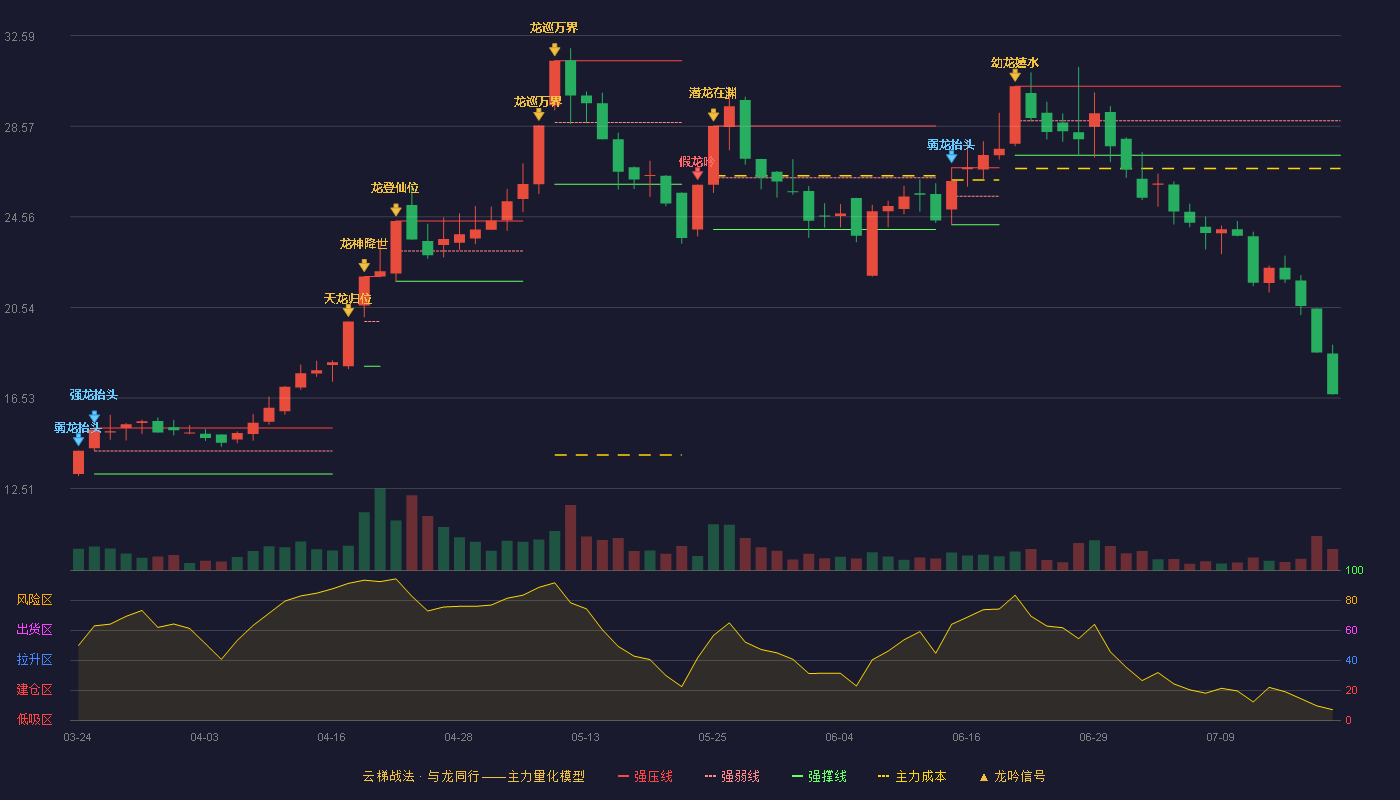
Task: Click the 12.51 price axis label
Action: pos(20,490)
